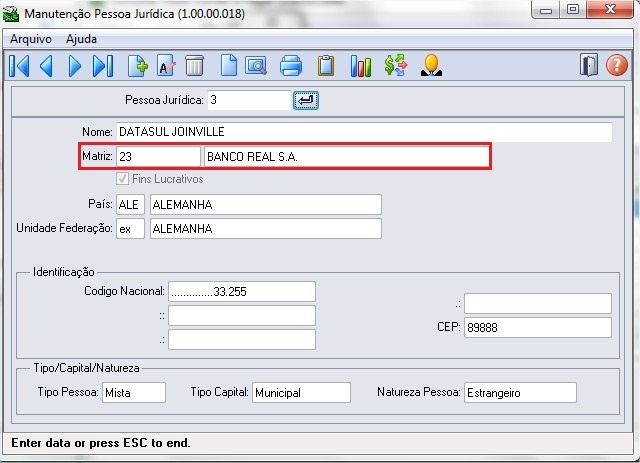Jump to the last record

[102, 67]
